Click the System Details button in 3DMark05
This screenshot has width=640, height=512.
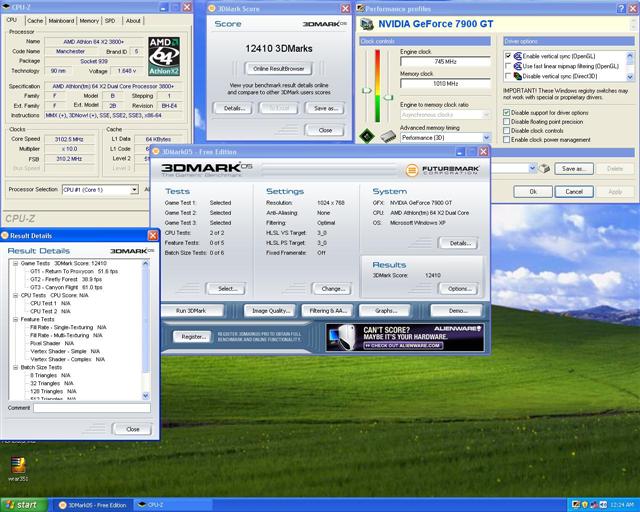[x=459, y=243]
